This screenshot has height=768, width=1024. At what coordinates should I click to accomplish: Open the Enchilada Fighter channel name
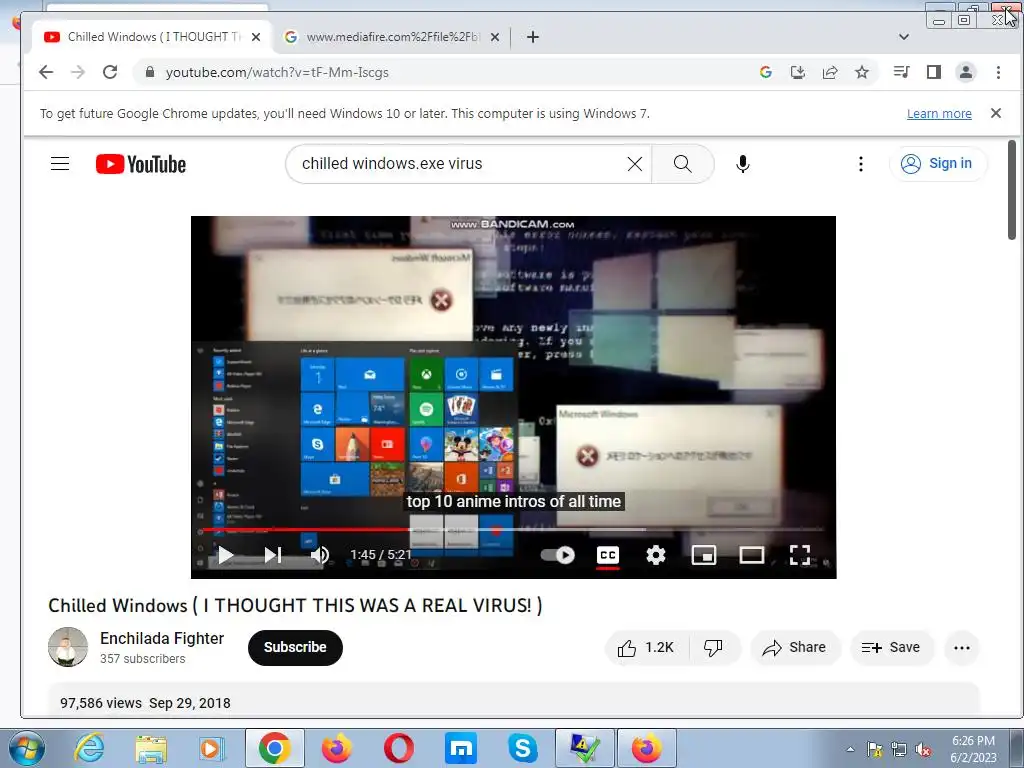[162, 638]
